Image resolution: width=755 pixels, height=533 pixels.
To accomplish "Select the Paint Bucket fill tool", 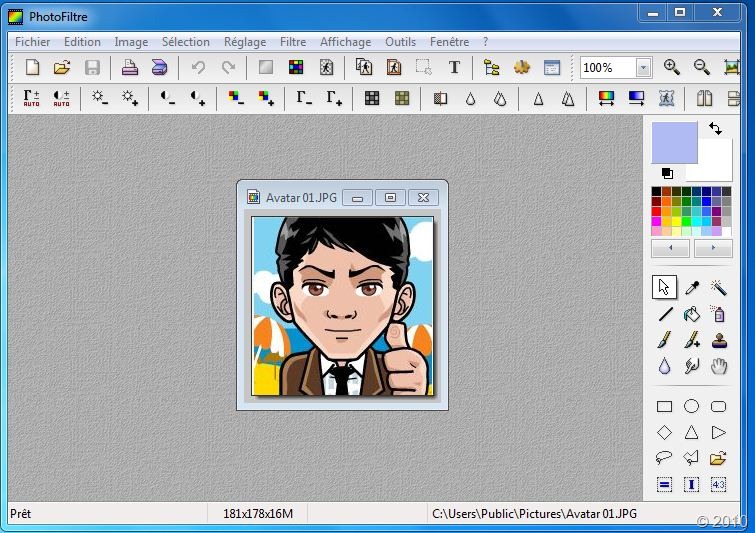I will tap(691, 314).
